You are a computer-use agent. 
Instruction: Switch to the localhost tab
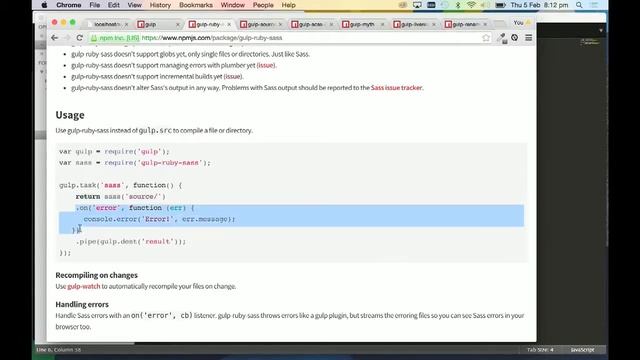click(106, 24)
